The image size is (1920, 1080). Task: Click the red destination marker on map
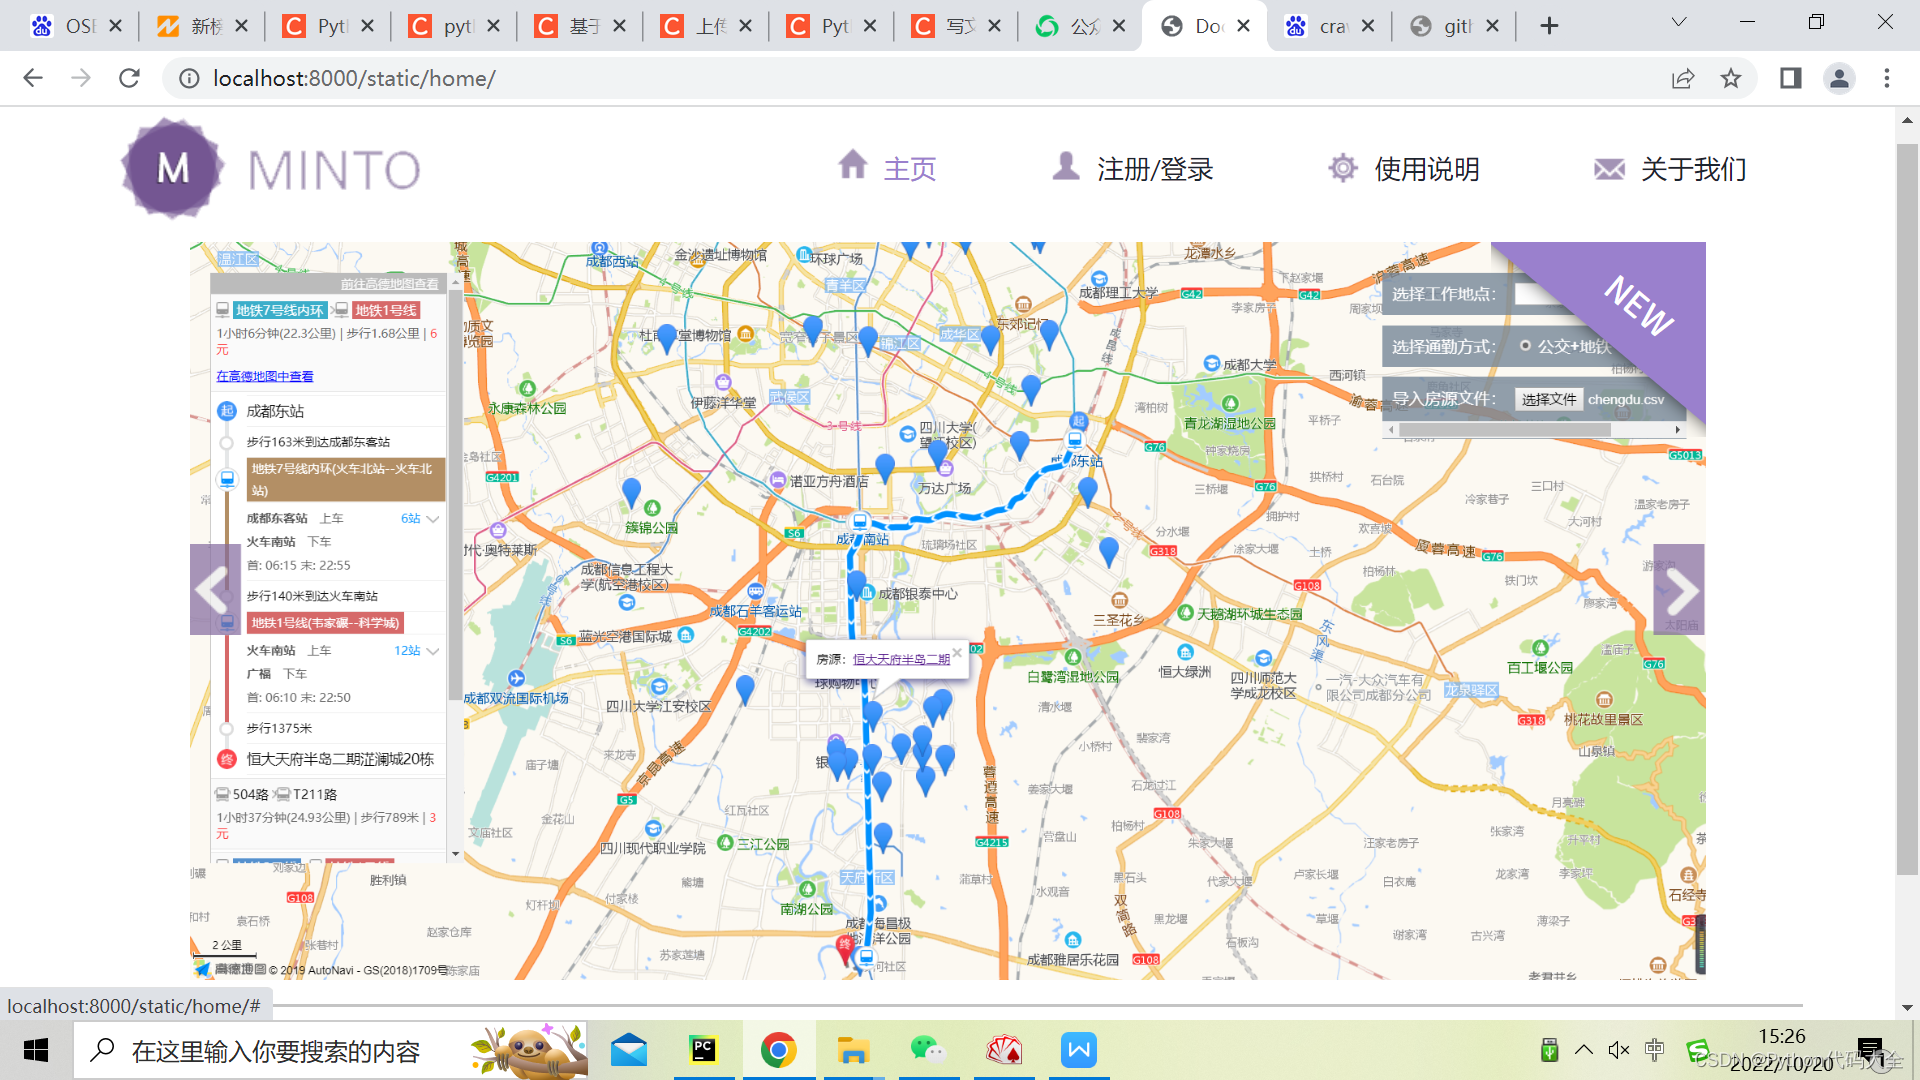(x=845, y=946)
